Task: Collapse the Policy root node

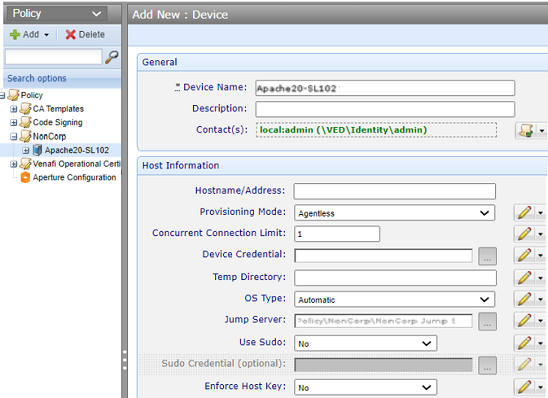Action: [x=2, y=95]
